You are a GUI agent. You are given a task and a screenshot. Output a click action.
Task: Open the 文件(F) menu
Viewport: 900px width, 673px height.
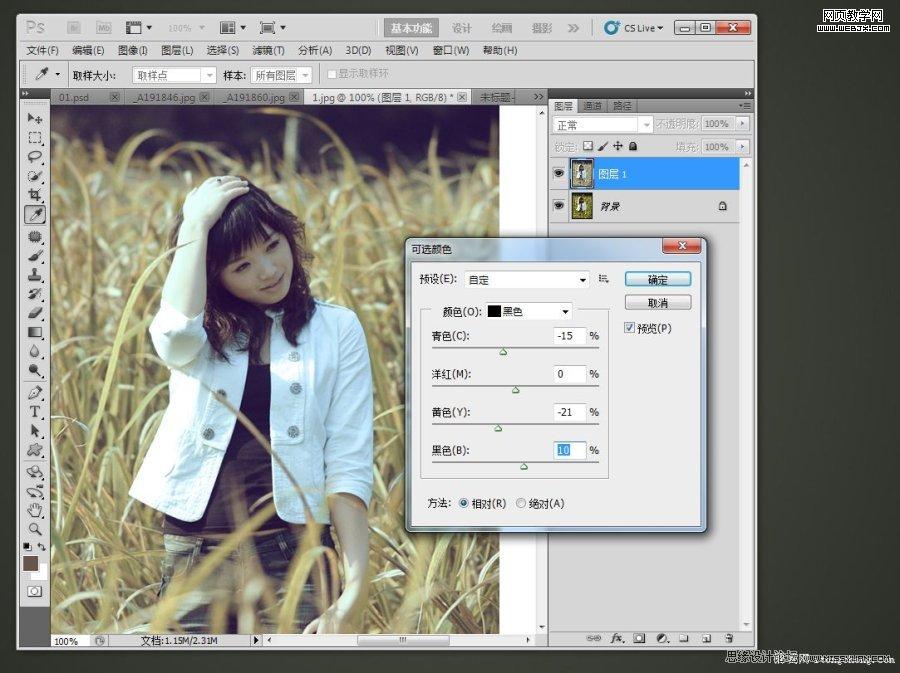(42, 50)
